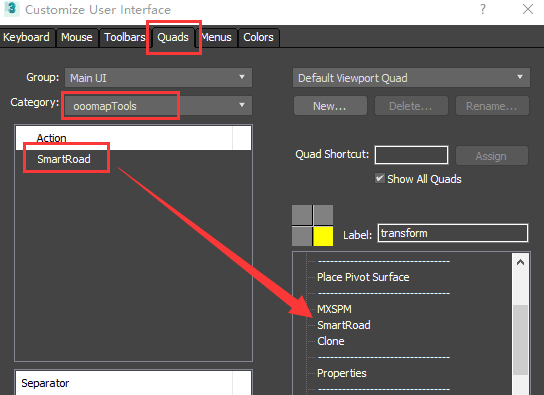Expand the Category dropdown showing ooomapTools

pyautogui.click(x=158, y=105)
